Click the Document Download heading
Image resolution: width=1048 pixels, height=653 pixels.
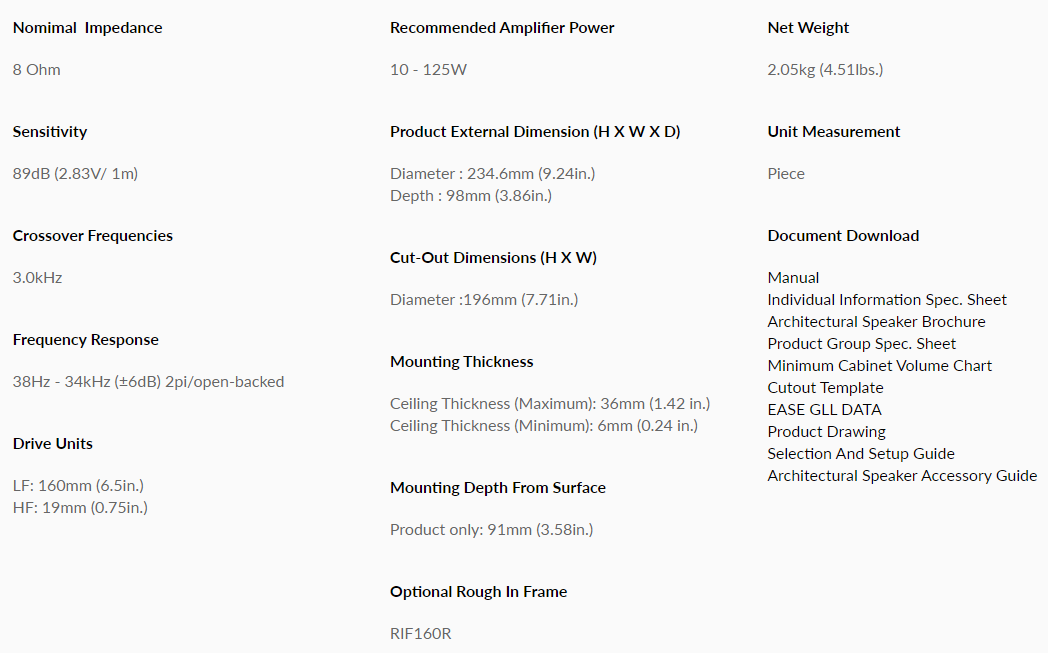tap(843, 236)
